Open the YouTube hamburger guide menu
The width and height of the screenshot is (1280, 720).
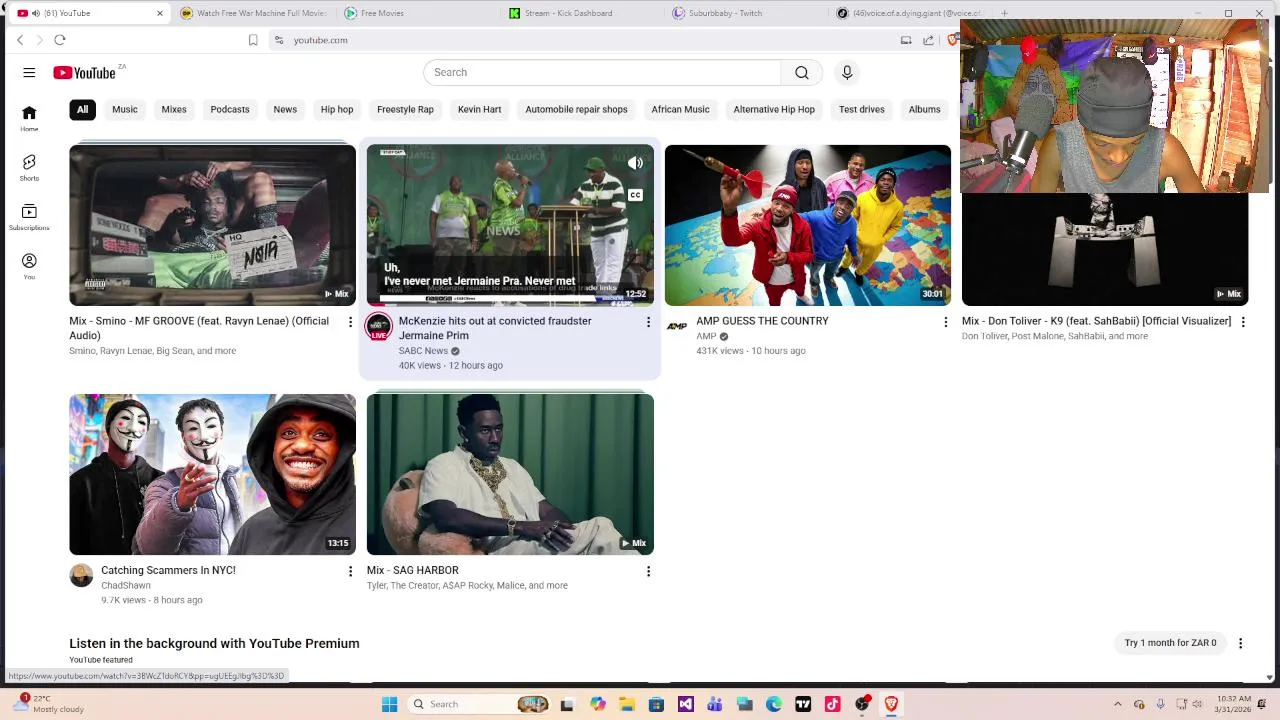[x=29, y=72]
